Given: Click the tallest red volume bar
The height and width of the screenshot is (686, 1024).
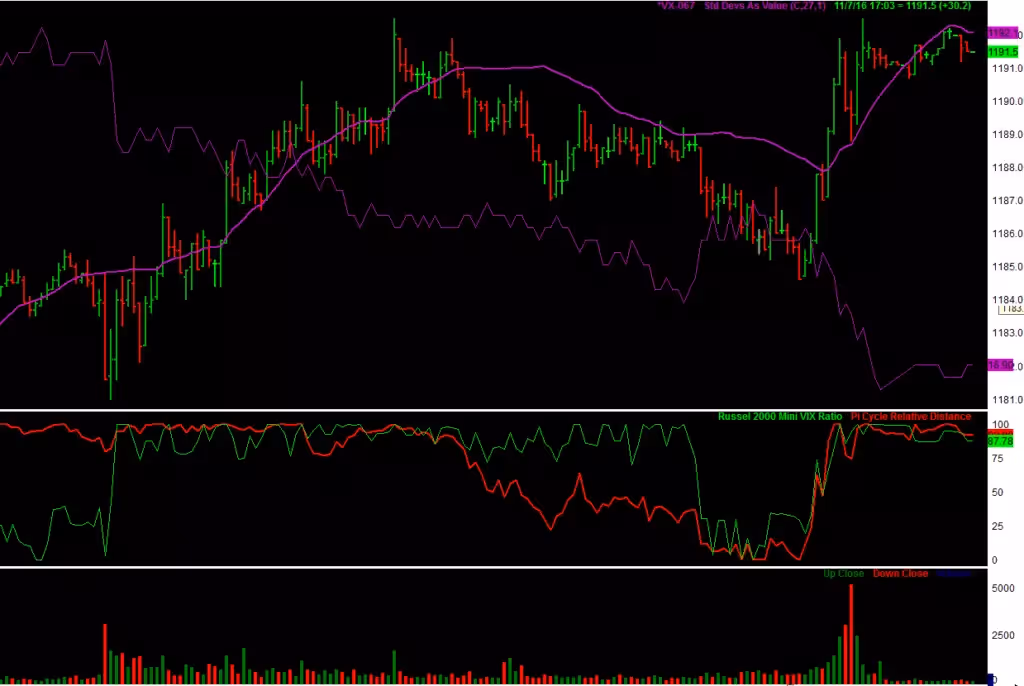Looking at the screenshot, I should (851, 634).
